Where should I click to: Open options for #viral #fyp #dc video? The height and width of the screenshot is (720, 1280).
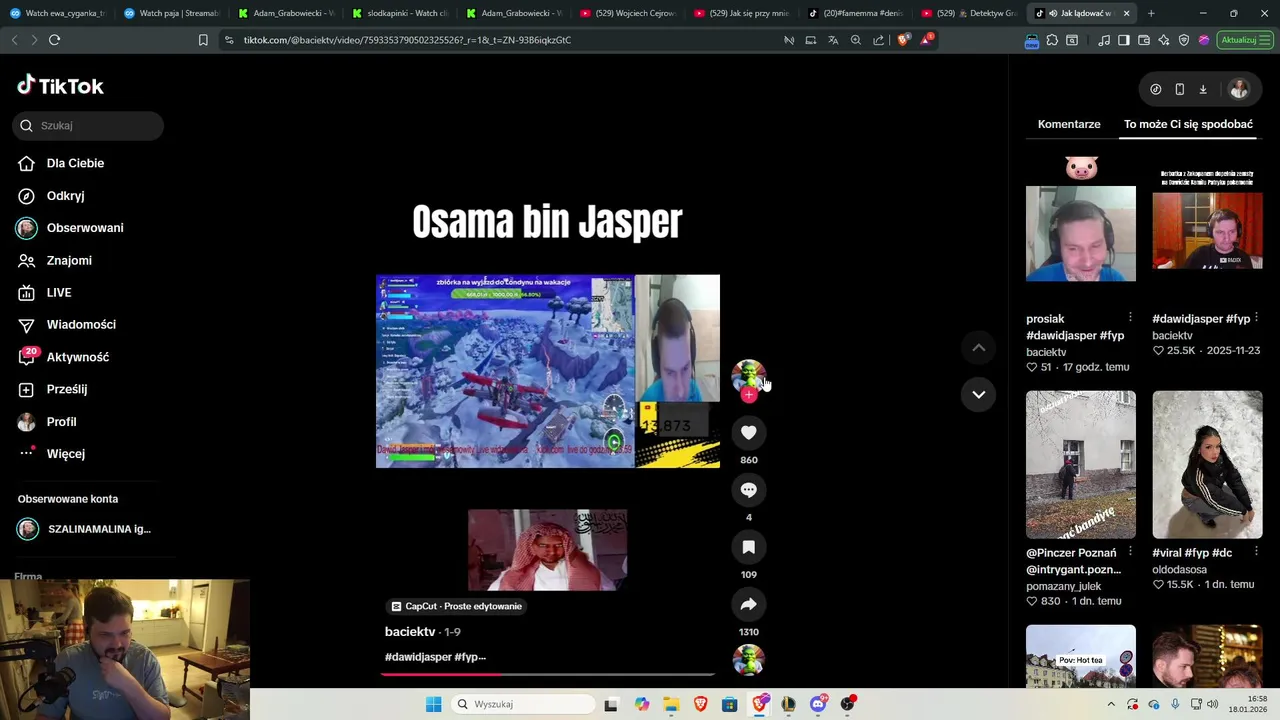(1256, 552)
